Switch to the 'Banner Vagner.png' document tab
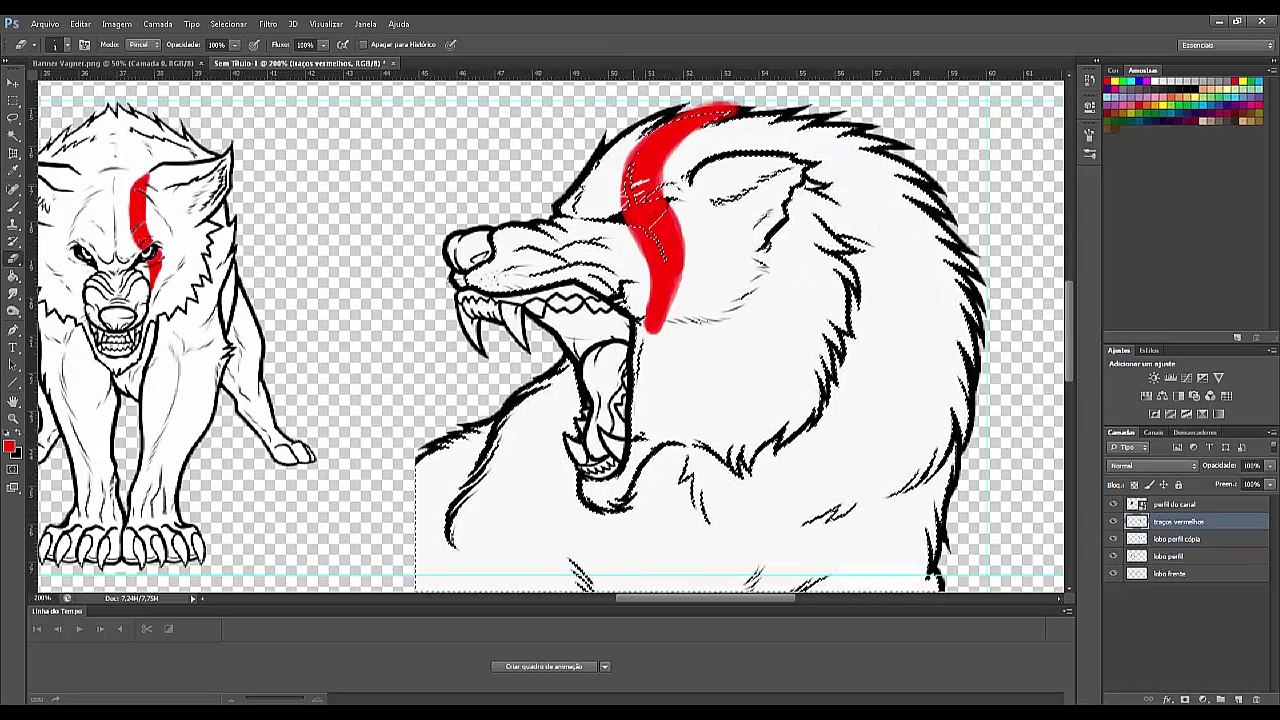The width and height of the screenshot is (1280, 720). (113, 63)
